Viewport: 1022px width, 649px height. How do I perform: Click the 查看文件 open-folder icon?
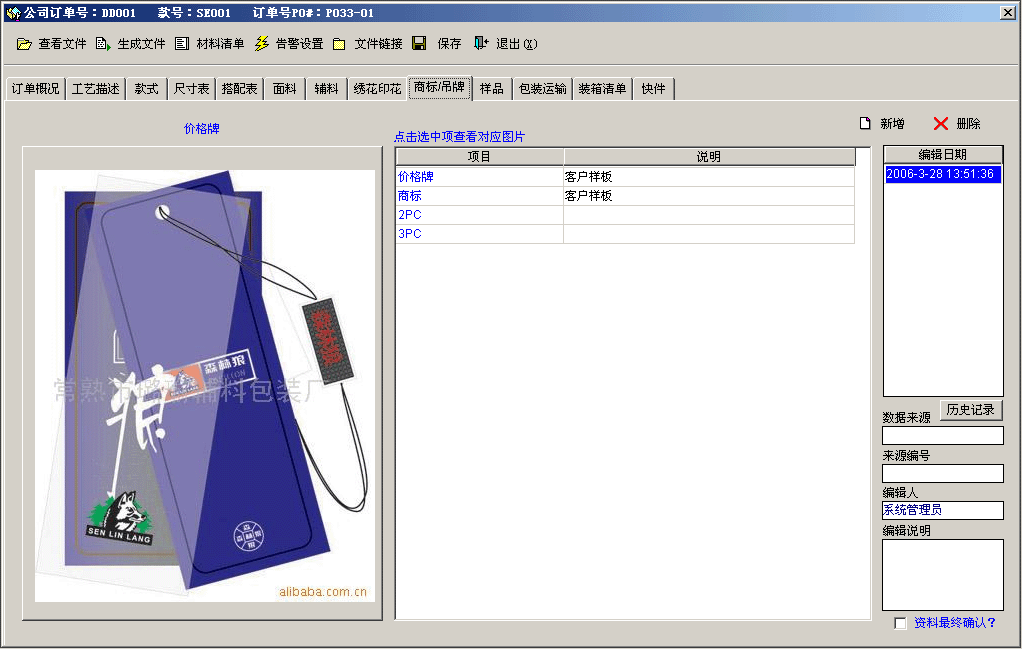24,44
